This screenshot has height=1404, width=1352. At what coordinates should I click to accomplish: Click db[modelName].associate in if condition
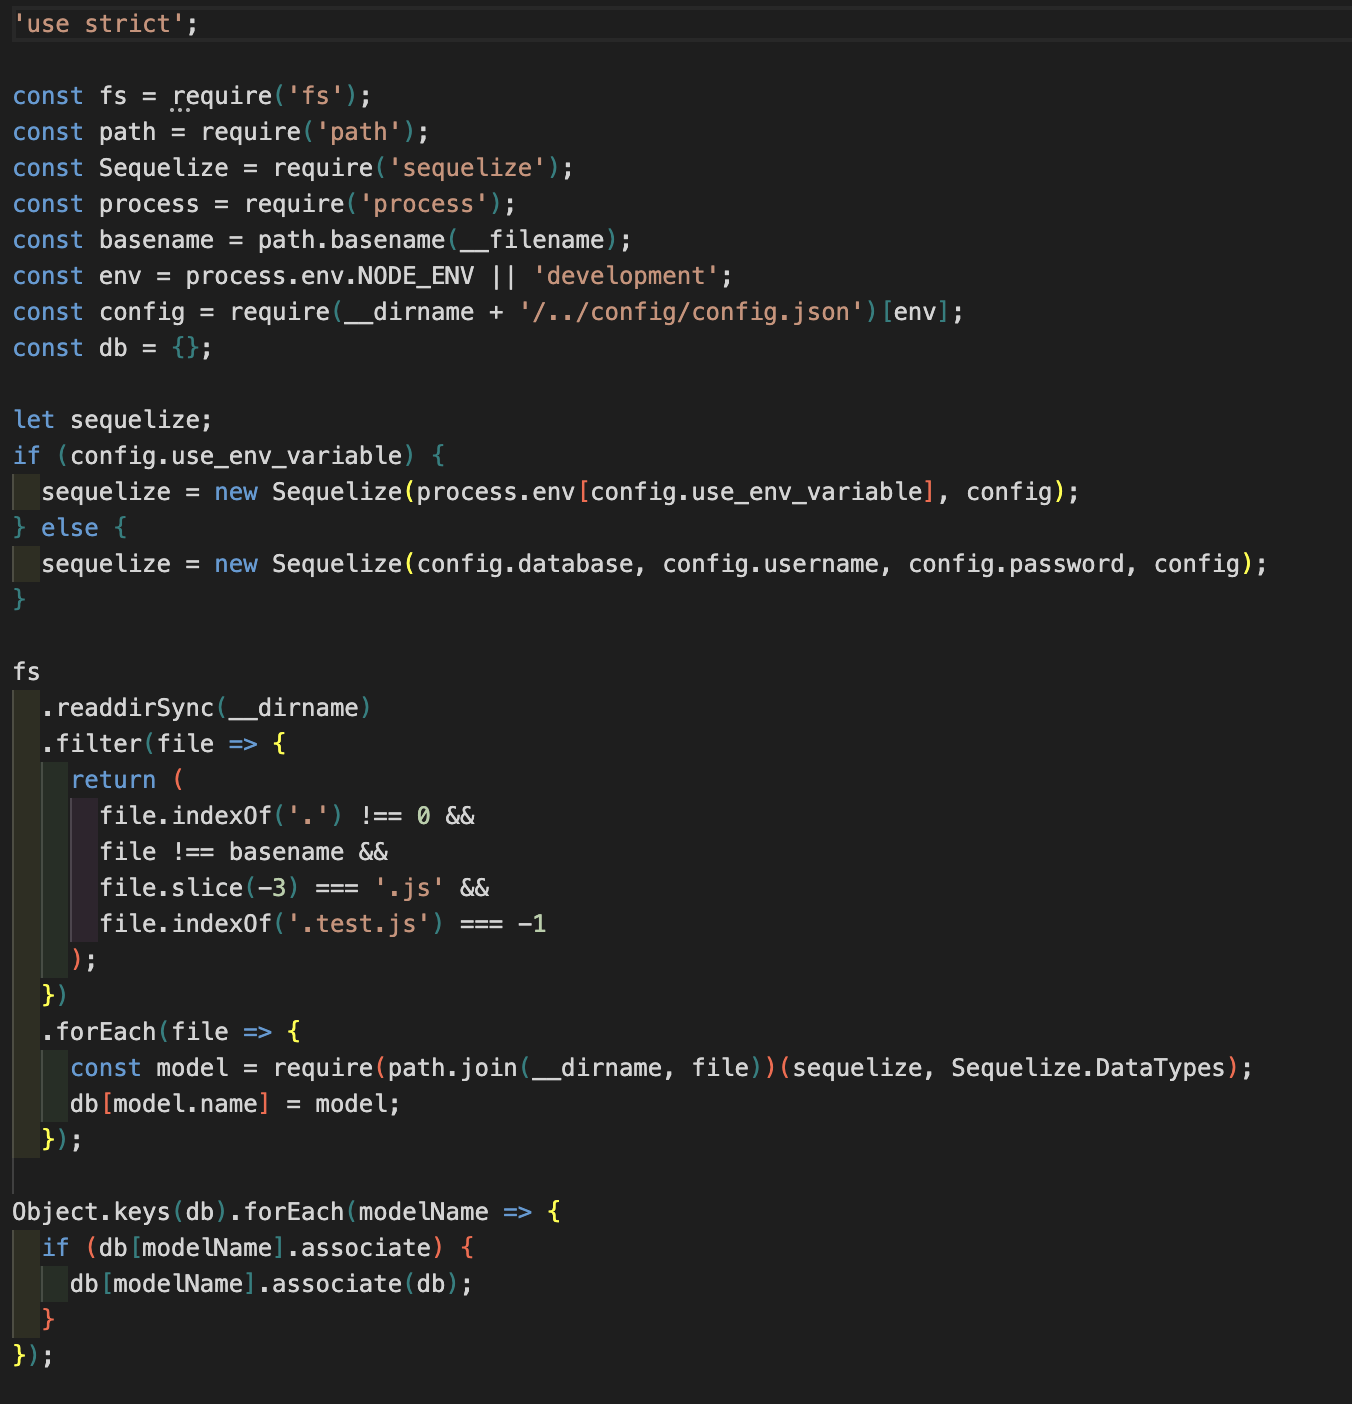(x=265, y=1248)
